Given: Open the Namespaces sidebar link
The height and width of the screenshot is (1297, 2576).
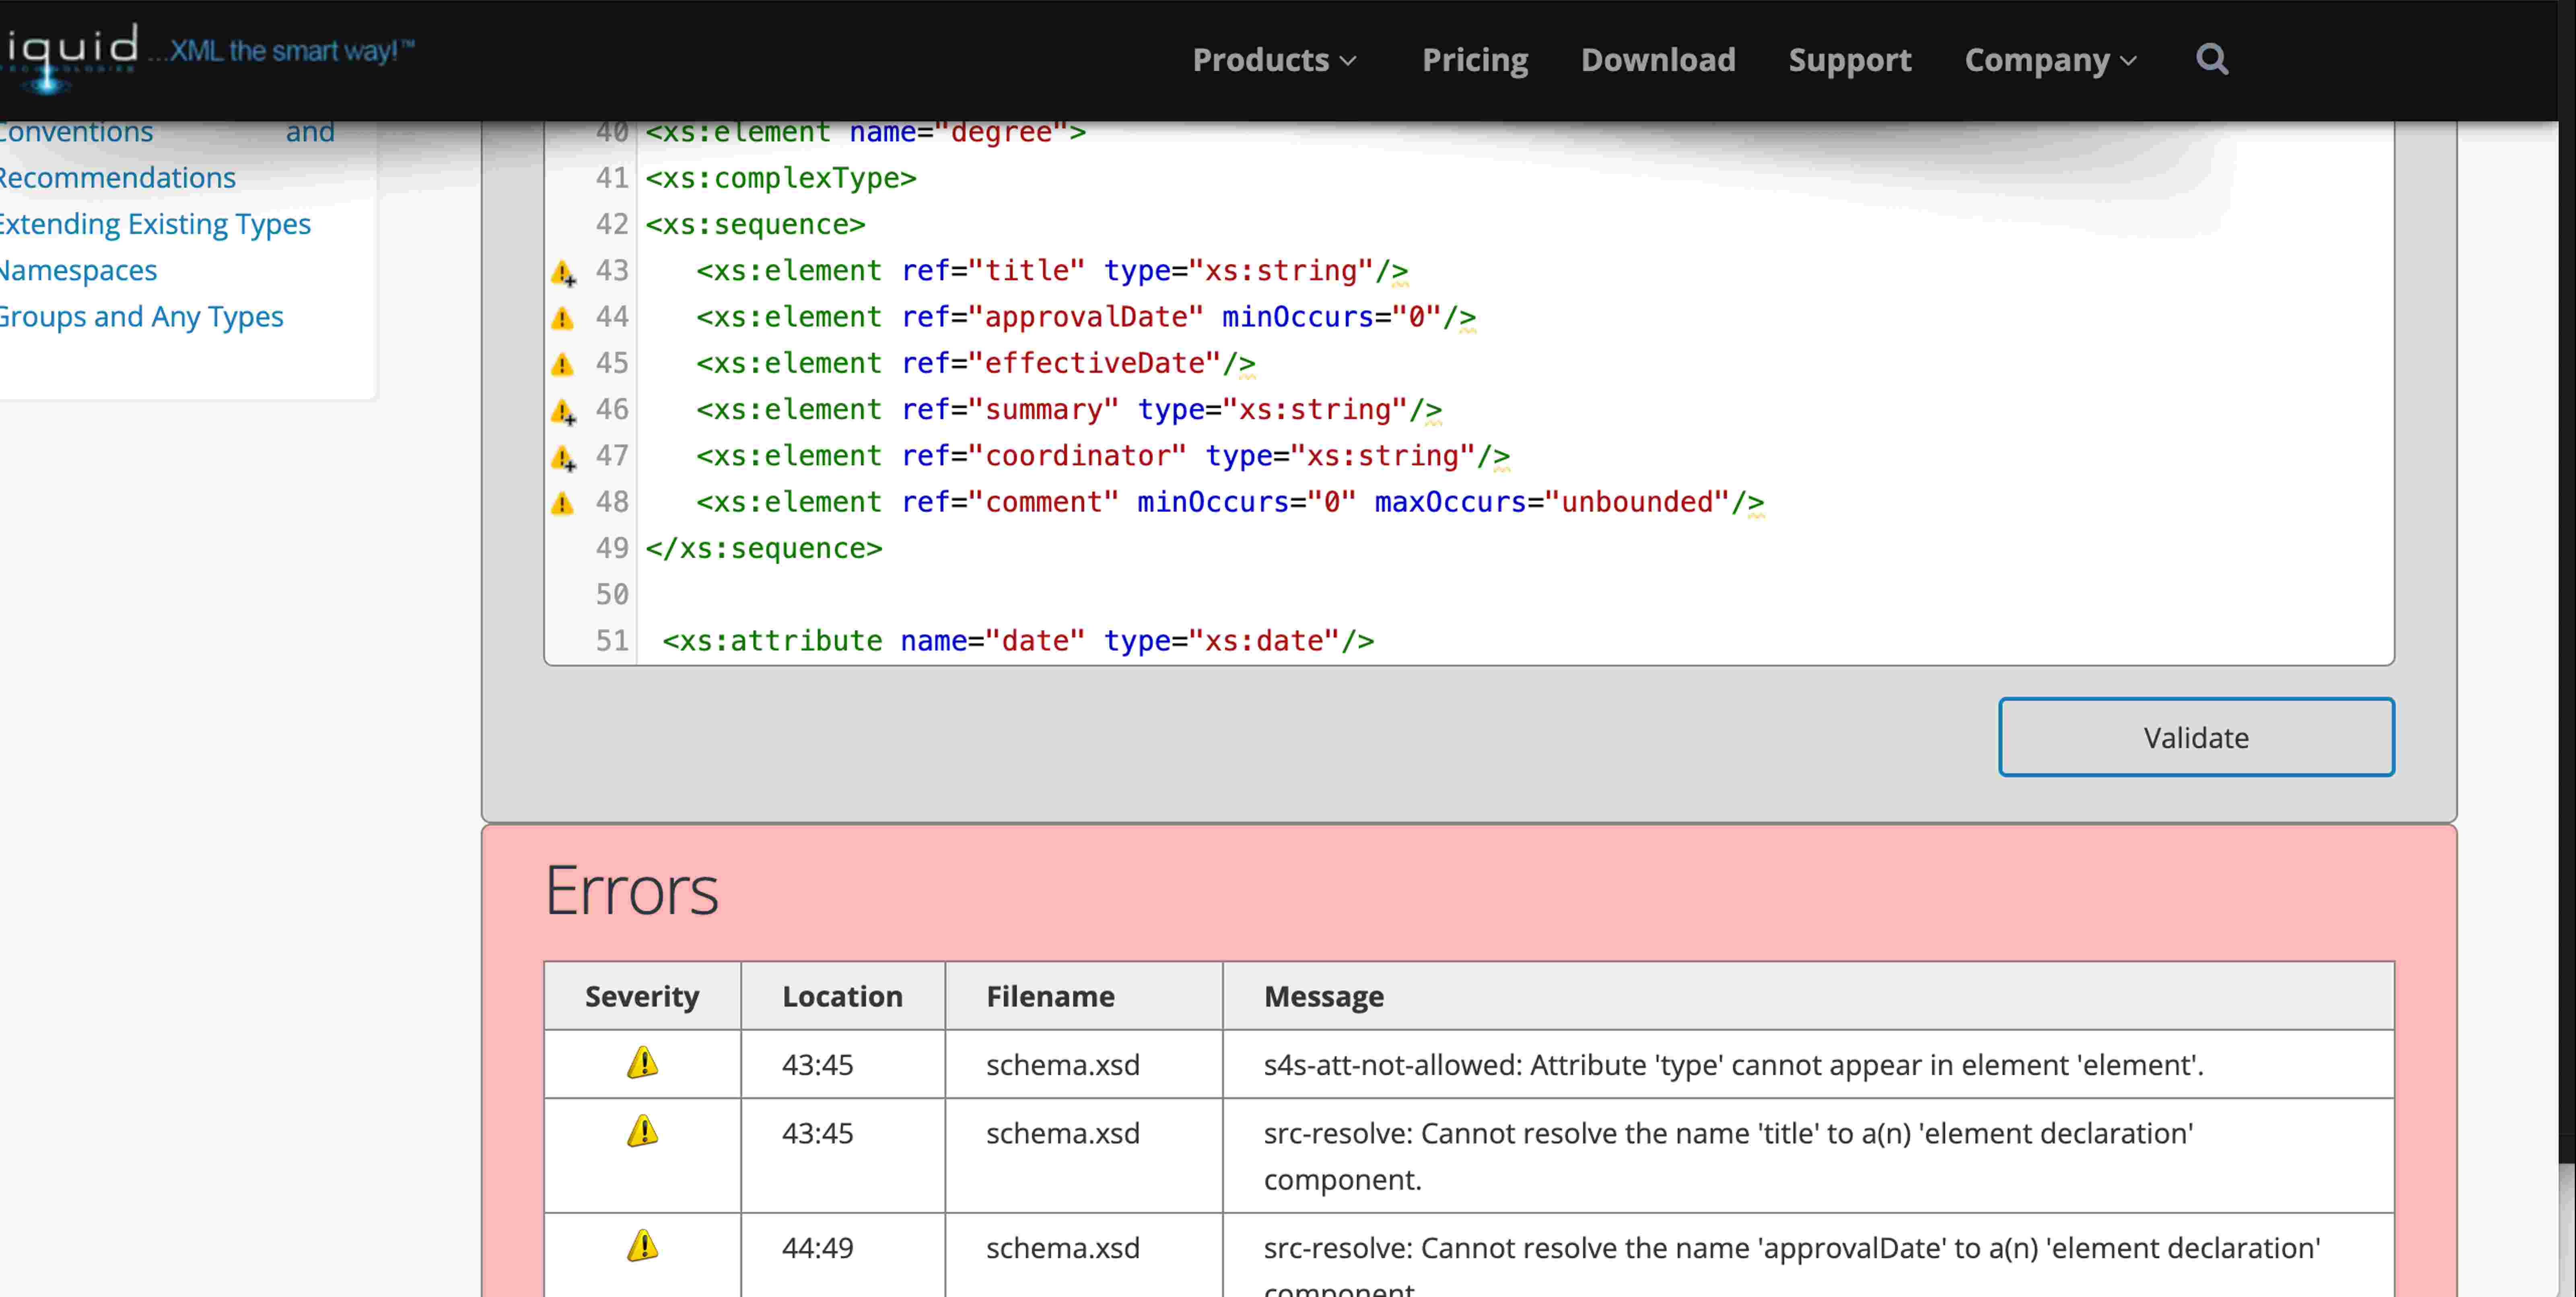Looking at the screenshot, I should (x=78, y=270).
